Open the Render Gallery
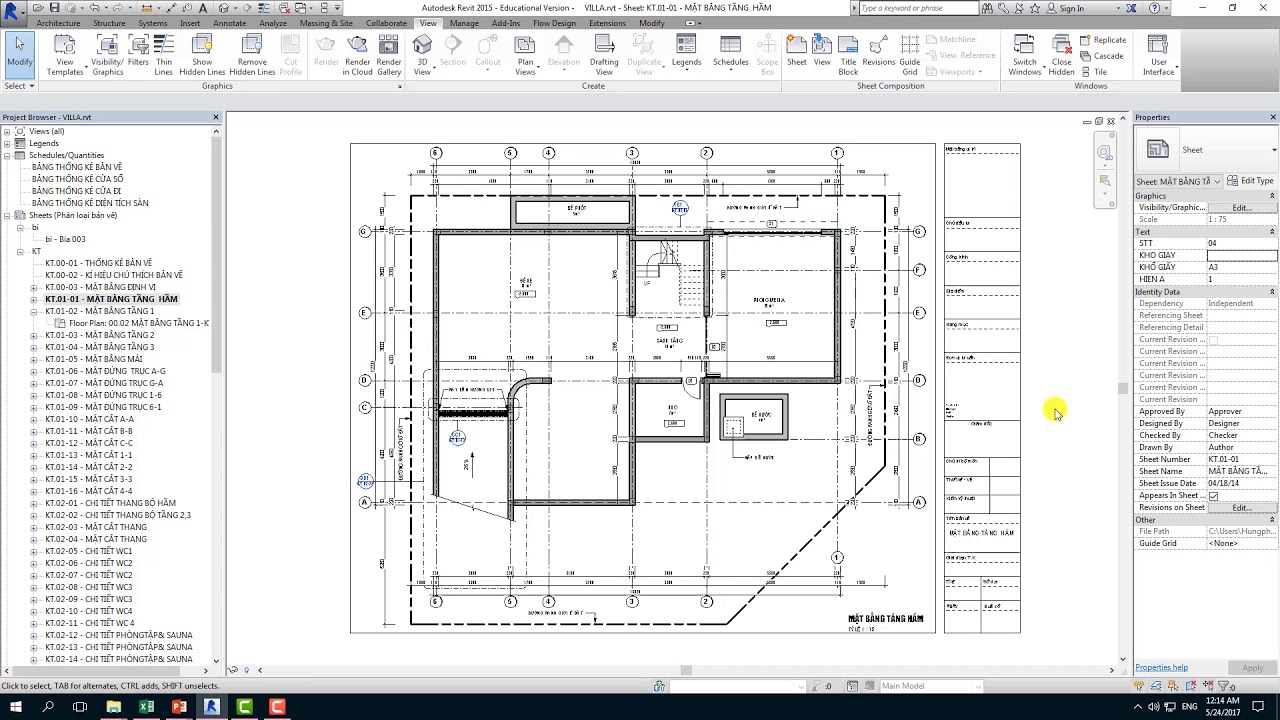 pyautogui.click(x=389, y=55)
